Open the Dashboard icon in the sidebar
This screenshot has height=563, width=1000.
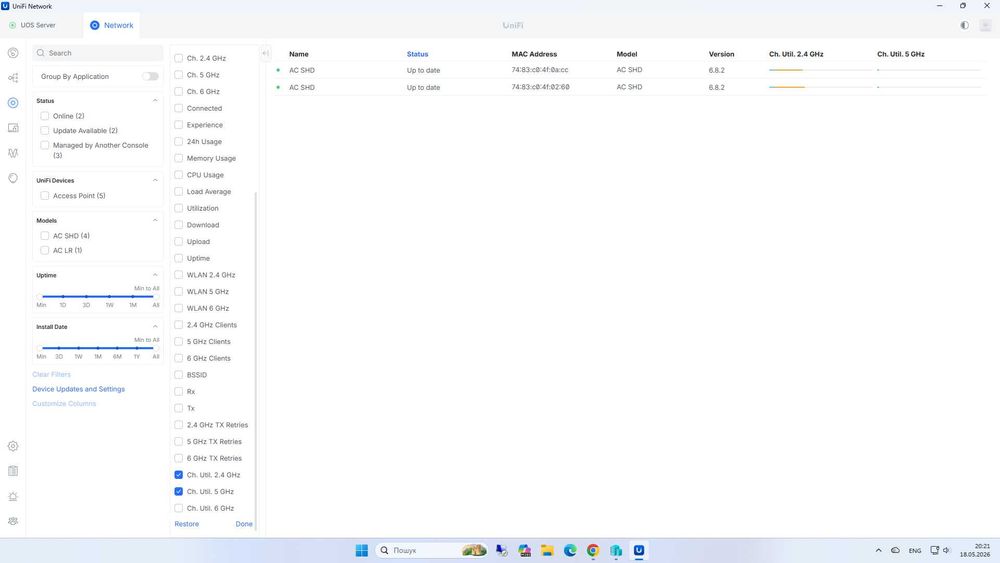click(13, 53)
